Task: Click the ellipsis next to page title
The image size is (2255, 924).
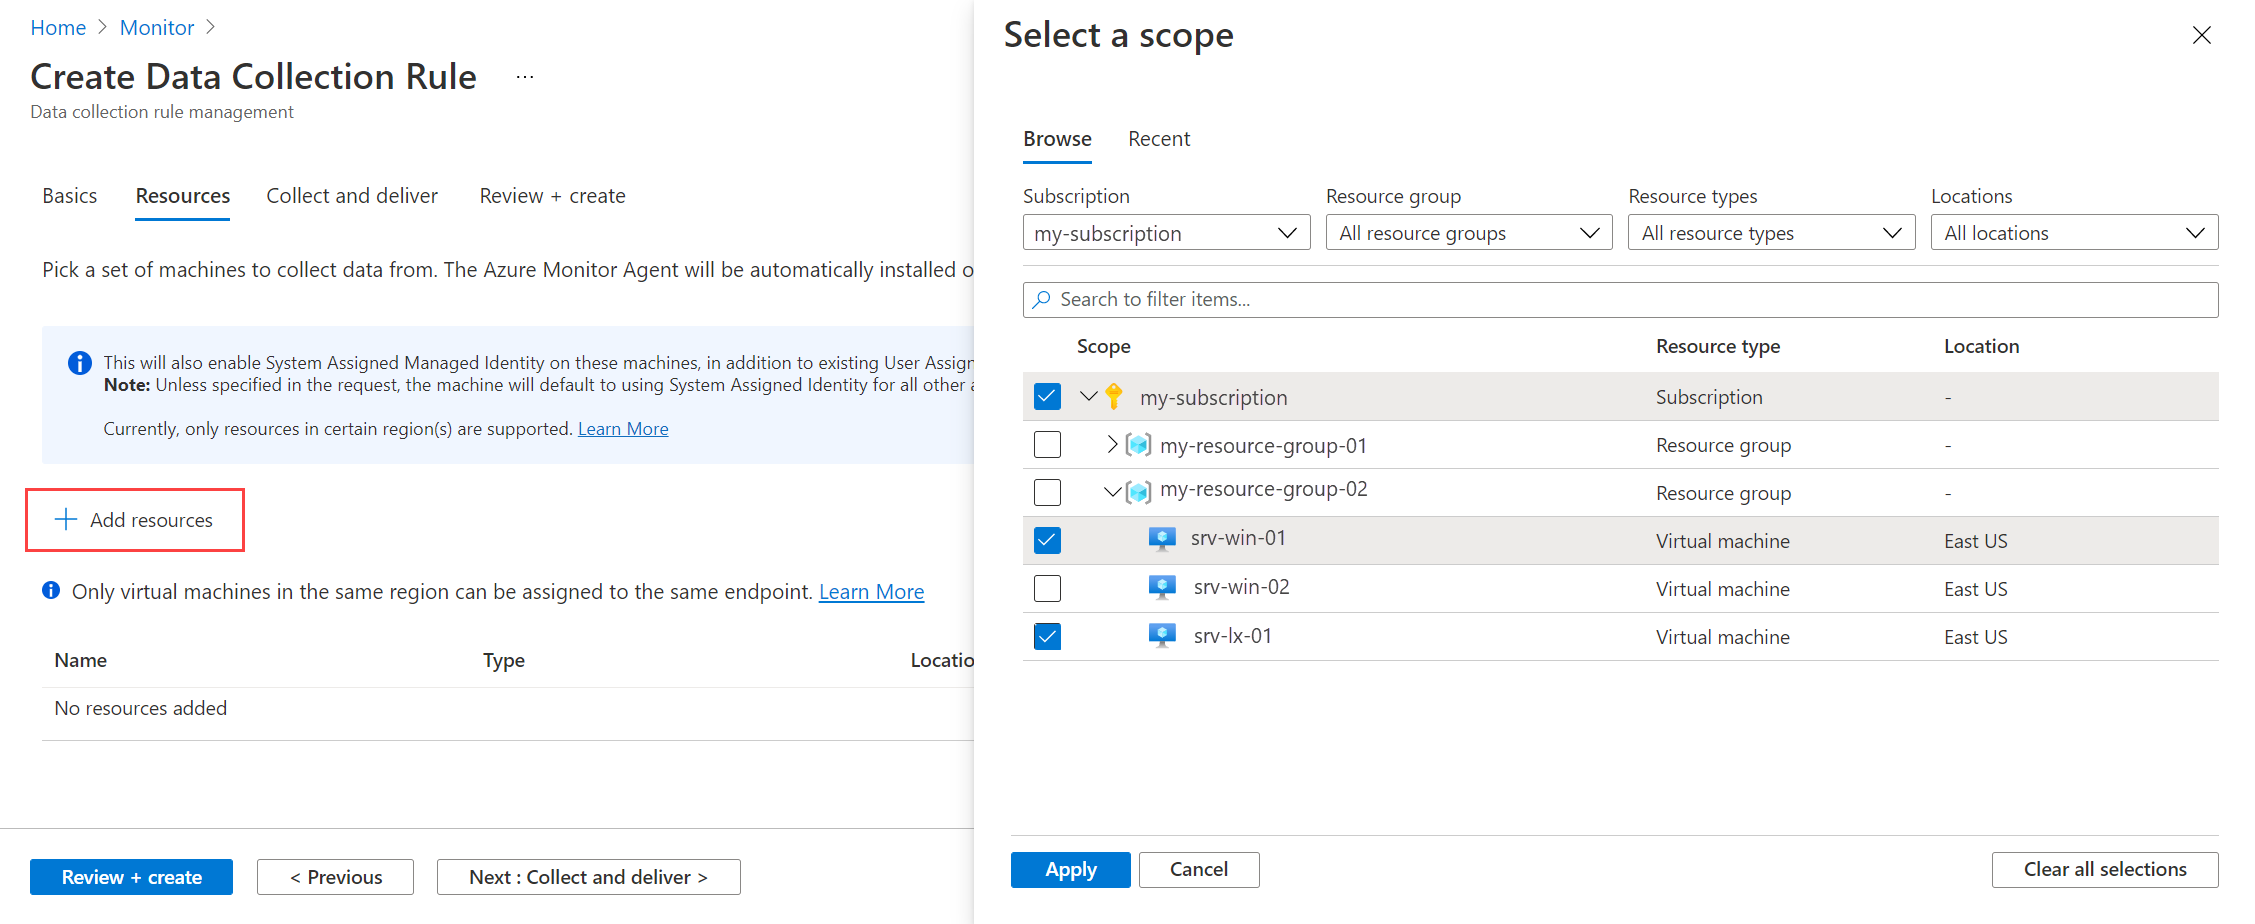Action: point(525,77)
